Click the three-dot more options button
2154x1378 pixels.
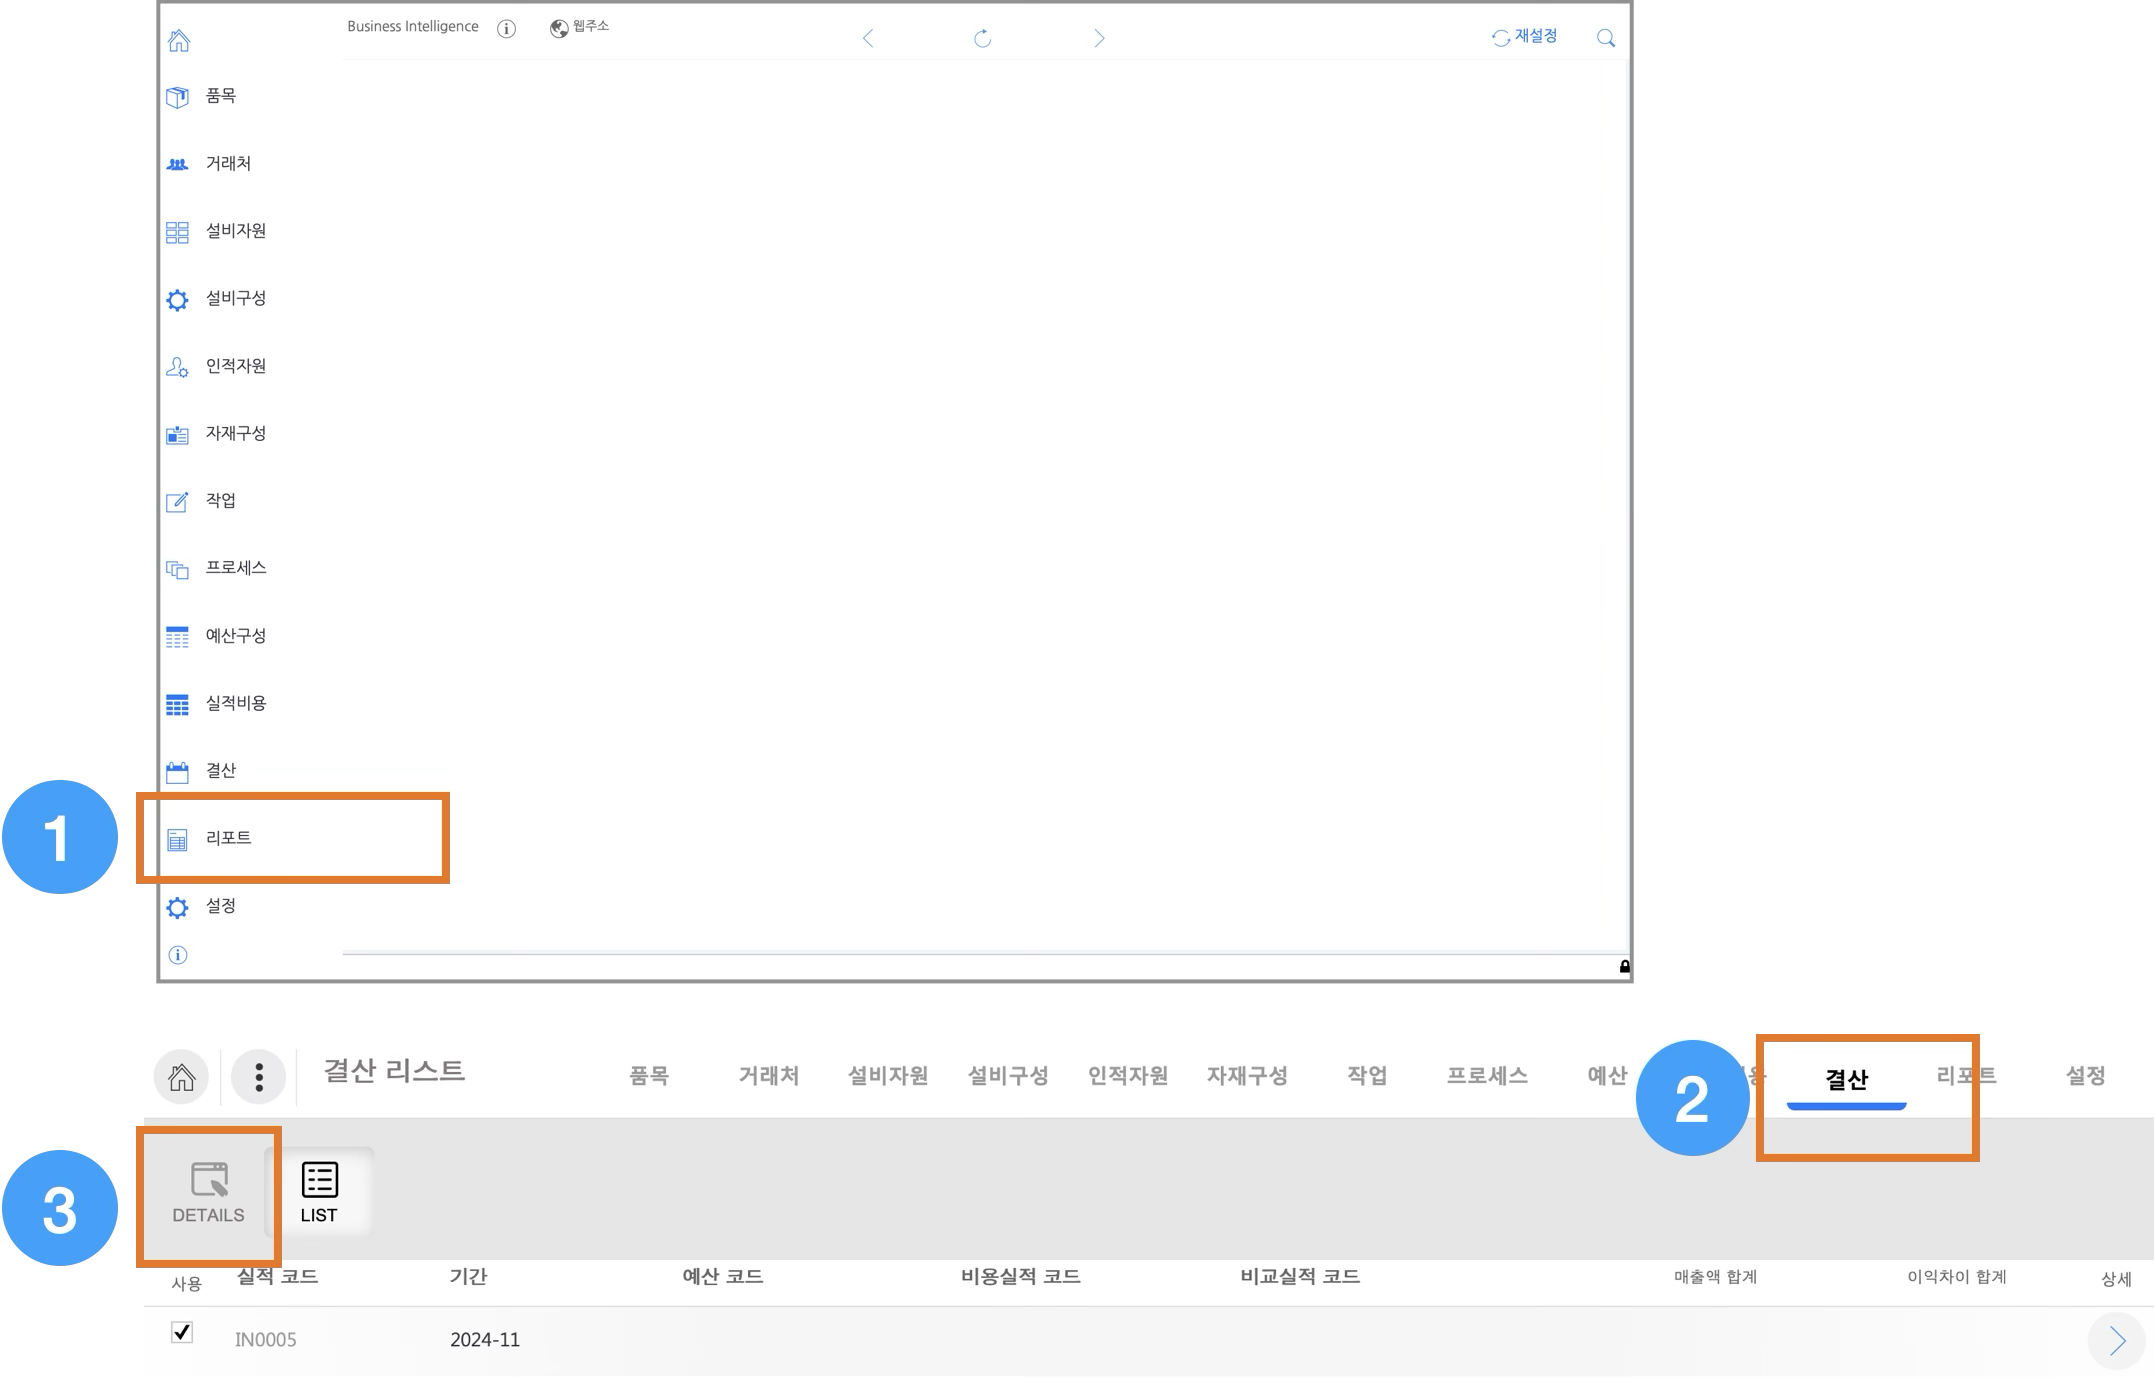259,1077
